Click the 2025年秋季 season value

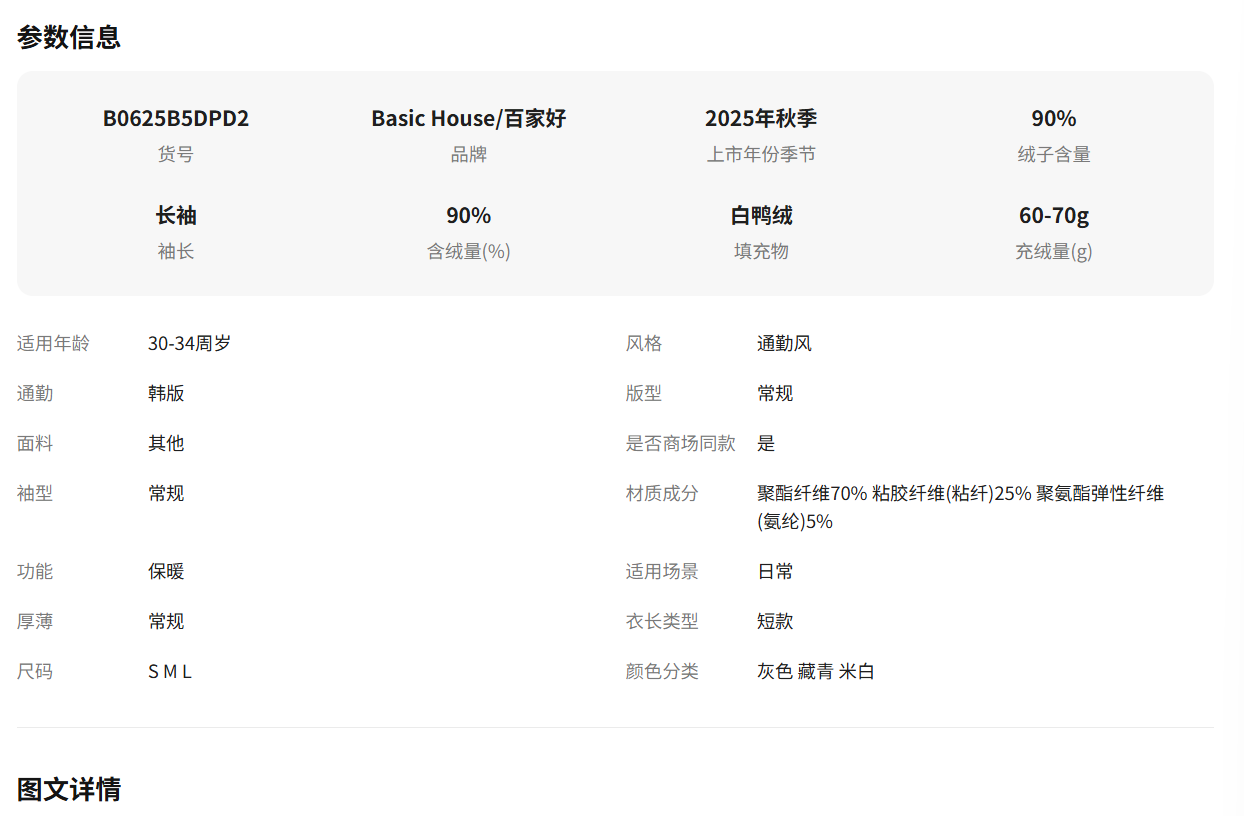760,118
